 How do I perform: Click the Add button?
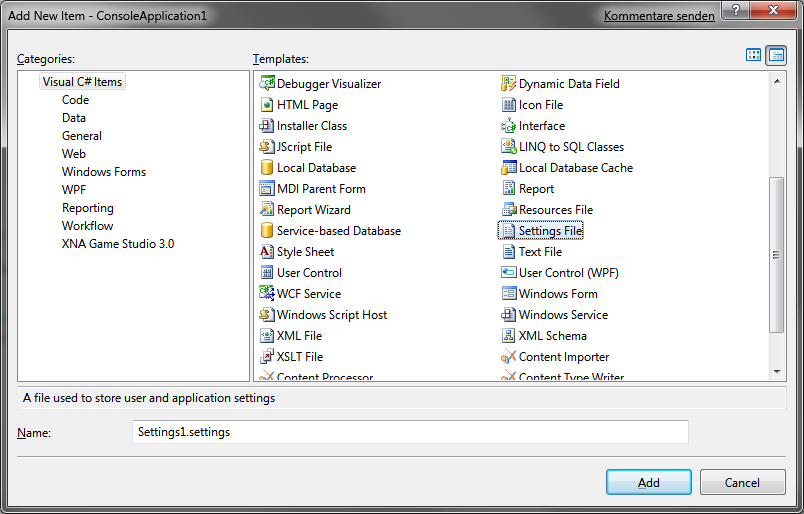click(x=648, y=482)
